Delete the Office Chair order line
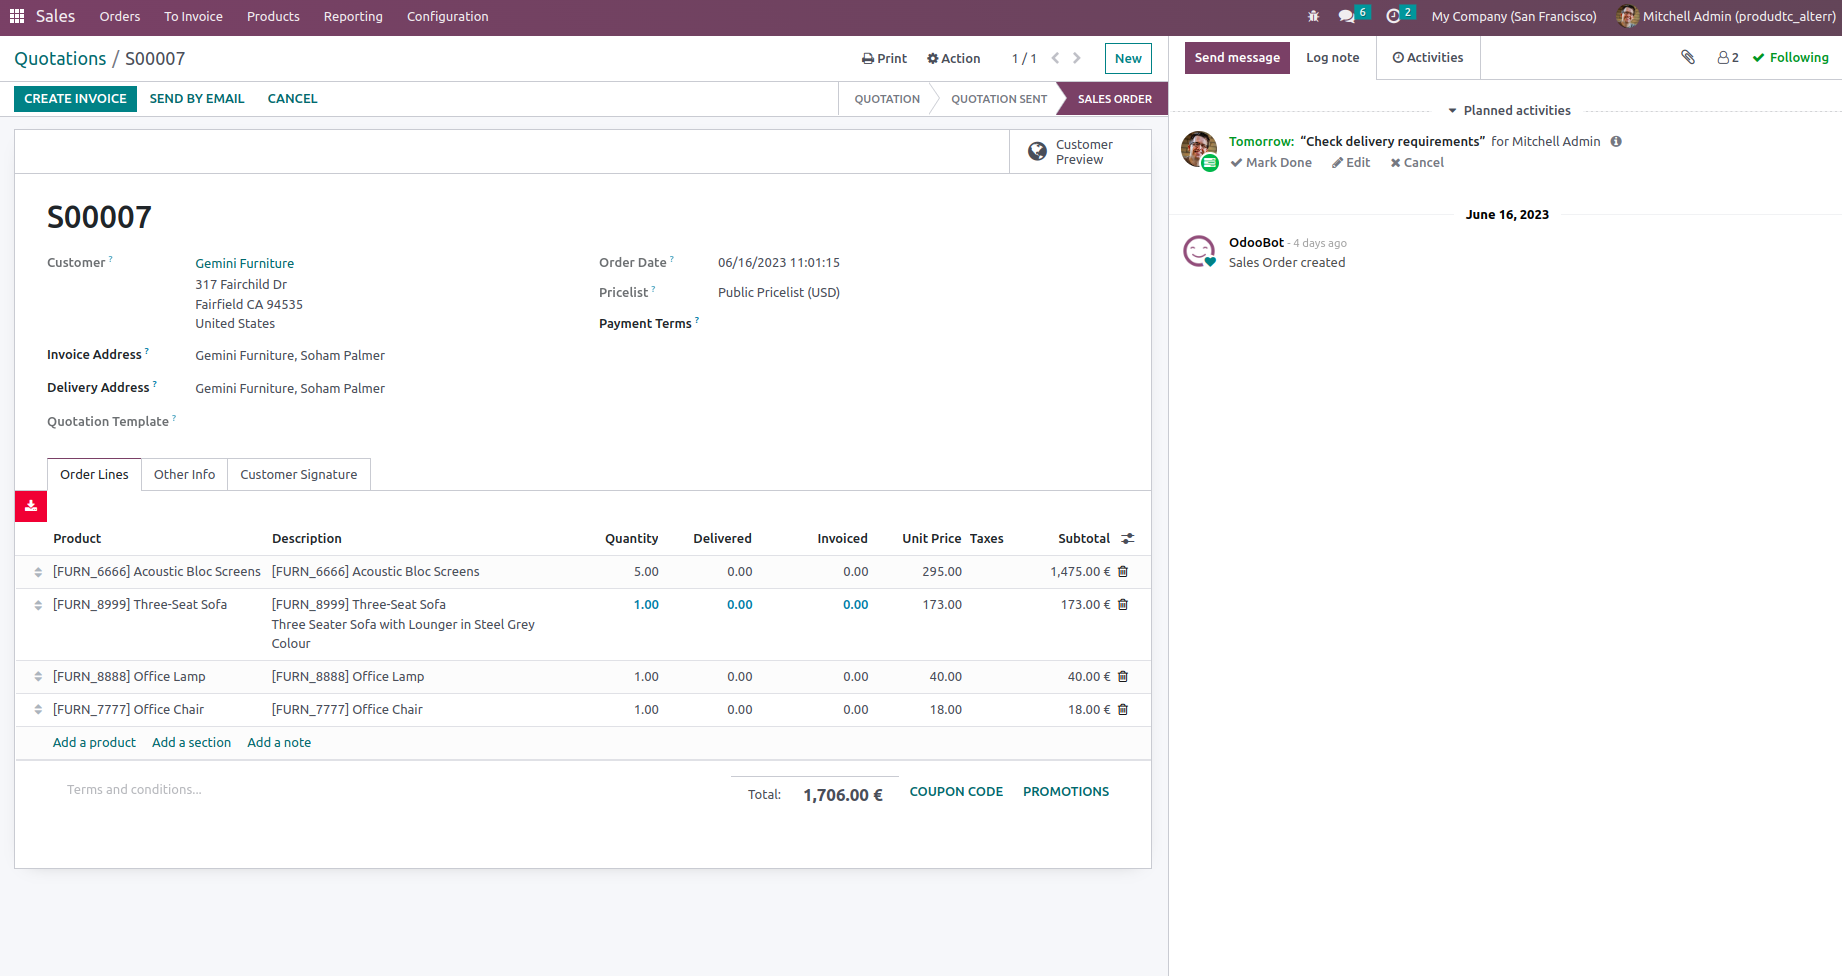This screenshot has width=1842, height=976. [1123, 710]
